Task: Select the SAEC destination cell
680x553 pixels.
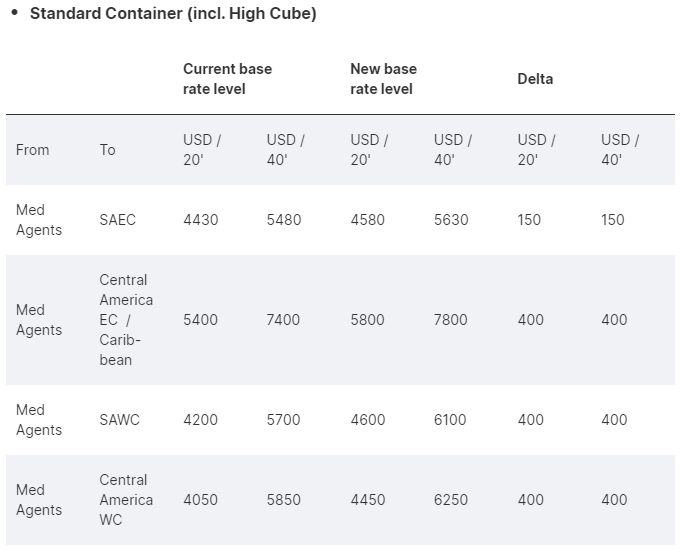Action: point(117,220)
